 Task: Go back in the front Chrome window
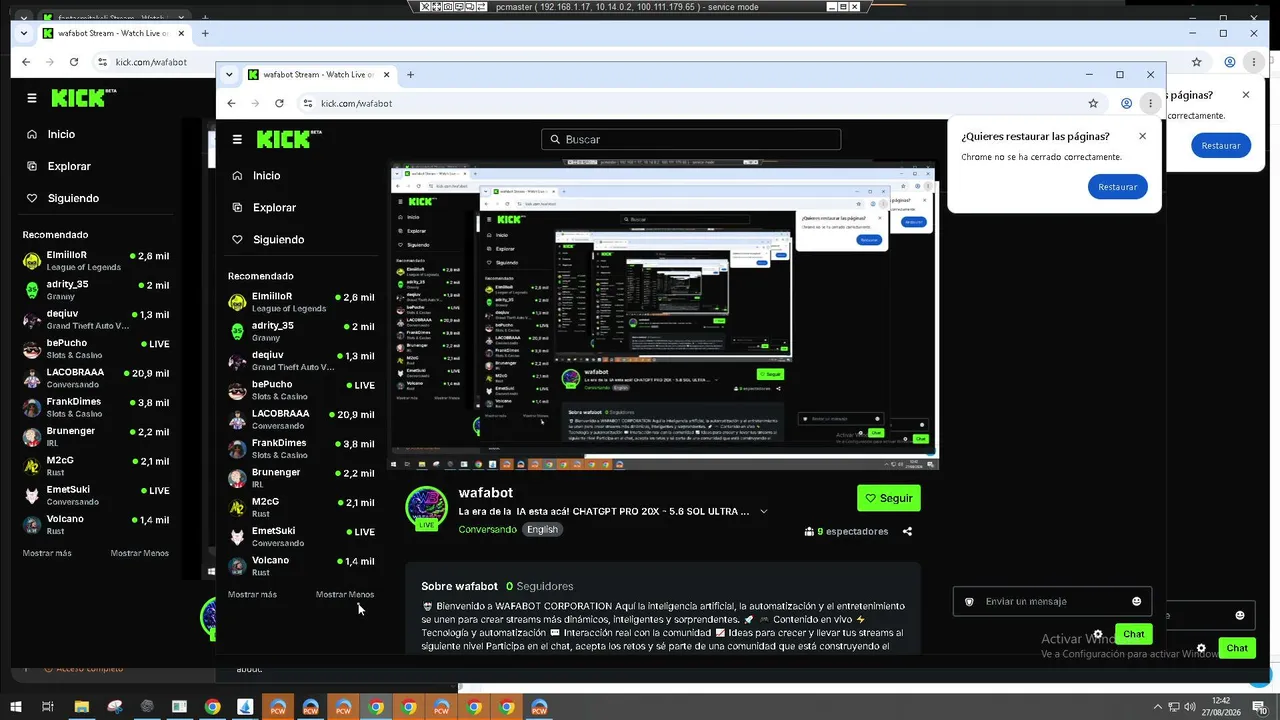231,103
